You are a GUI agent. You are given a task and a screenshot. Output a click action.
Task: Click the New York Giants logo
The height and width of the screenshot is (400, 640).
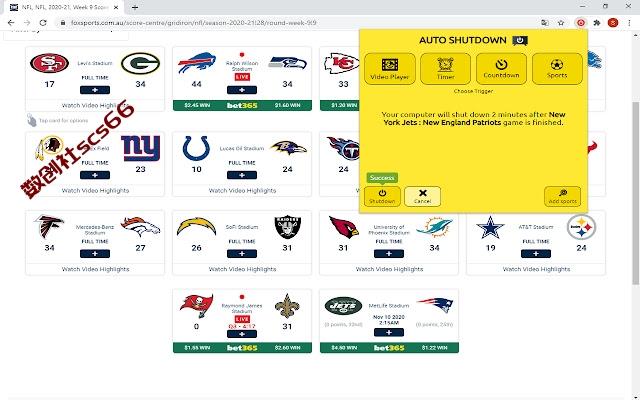(140, 149)
